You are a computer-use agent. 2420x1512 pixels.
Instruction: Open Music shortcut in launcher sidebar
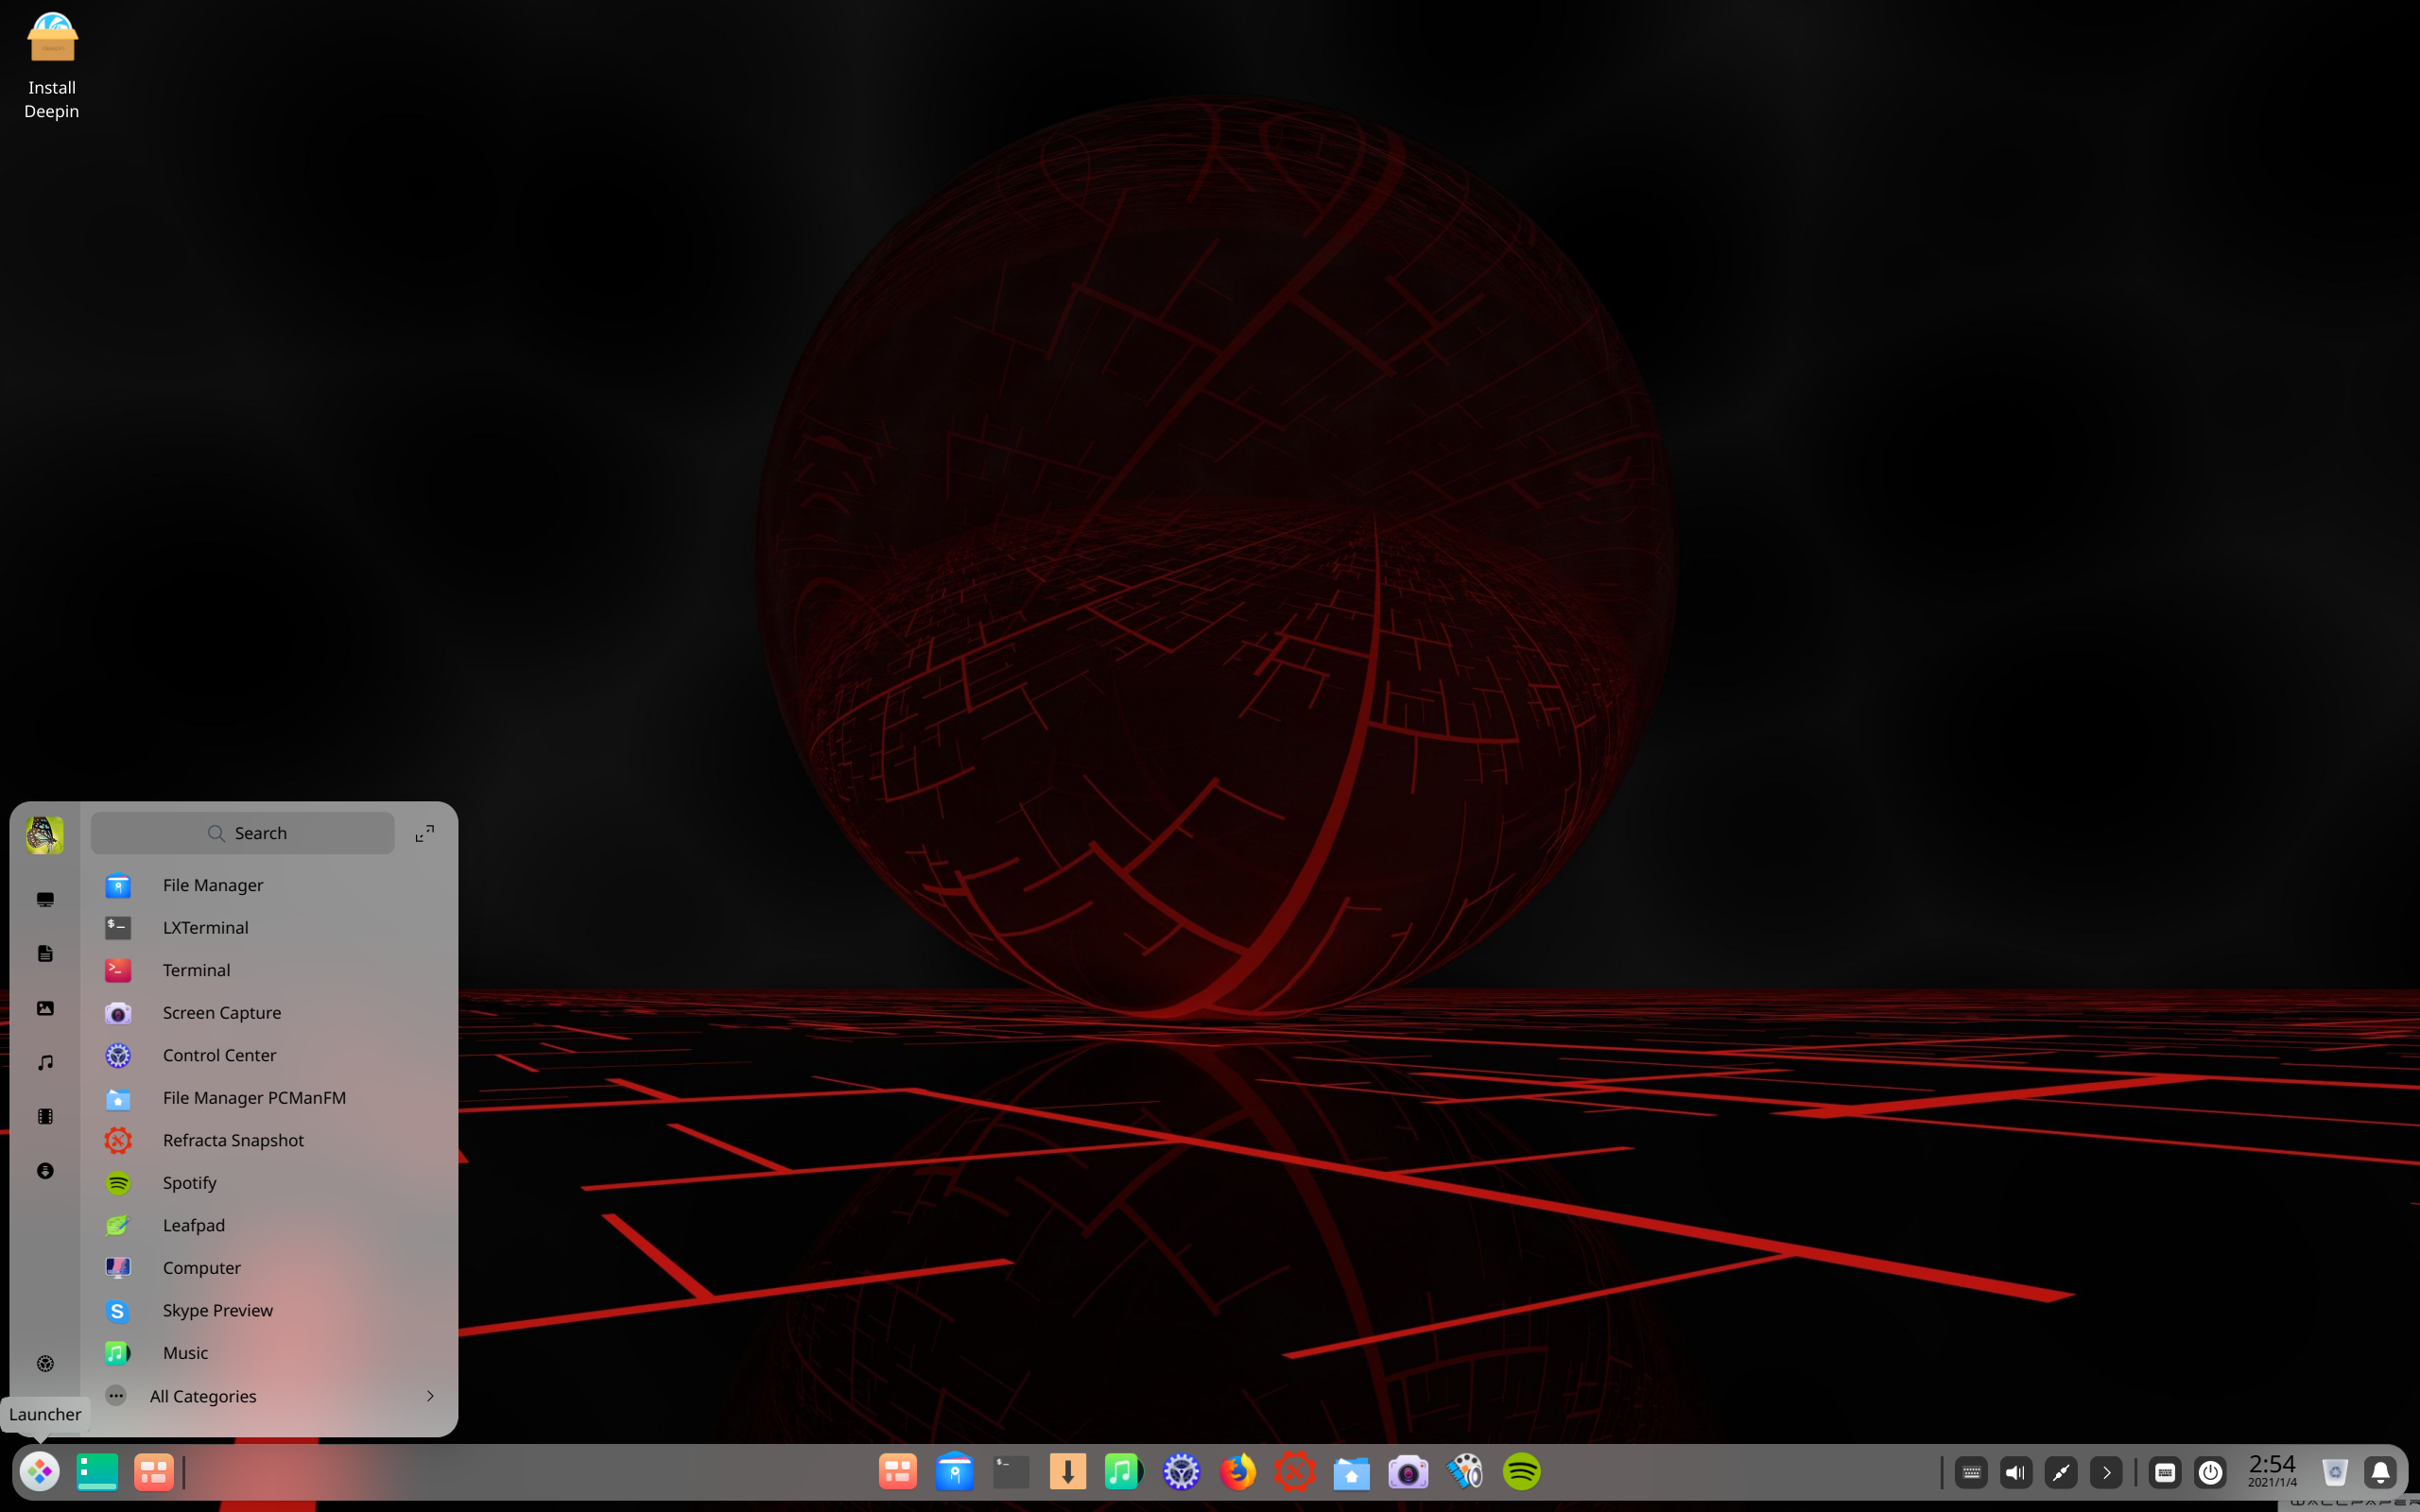click(x=45, y=1062)
